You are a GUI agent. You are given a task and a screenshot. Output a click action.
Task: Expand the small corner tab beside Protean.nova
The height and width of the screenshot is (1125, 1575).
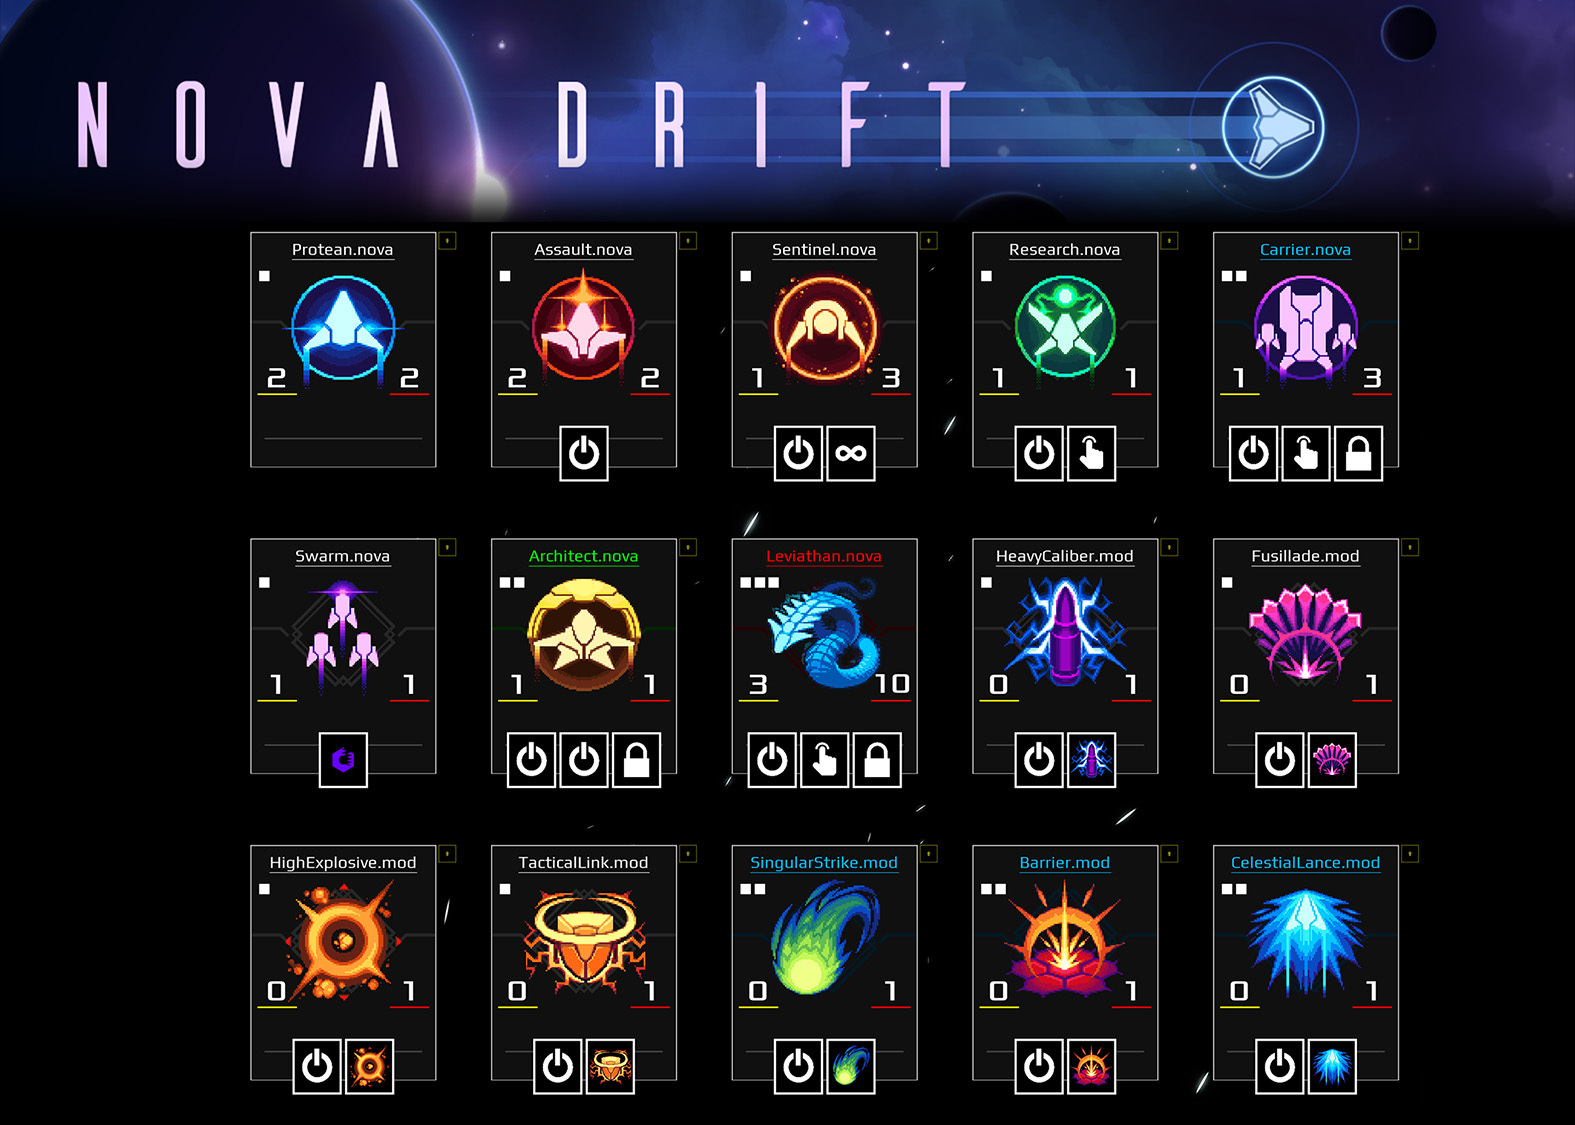pos(447,241)
